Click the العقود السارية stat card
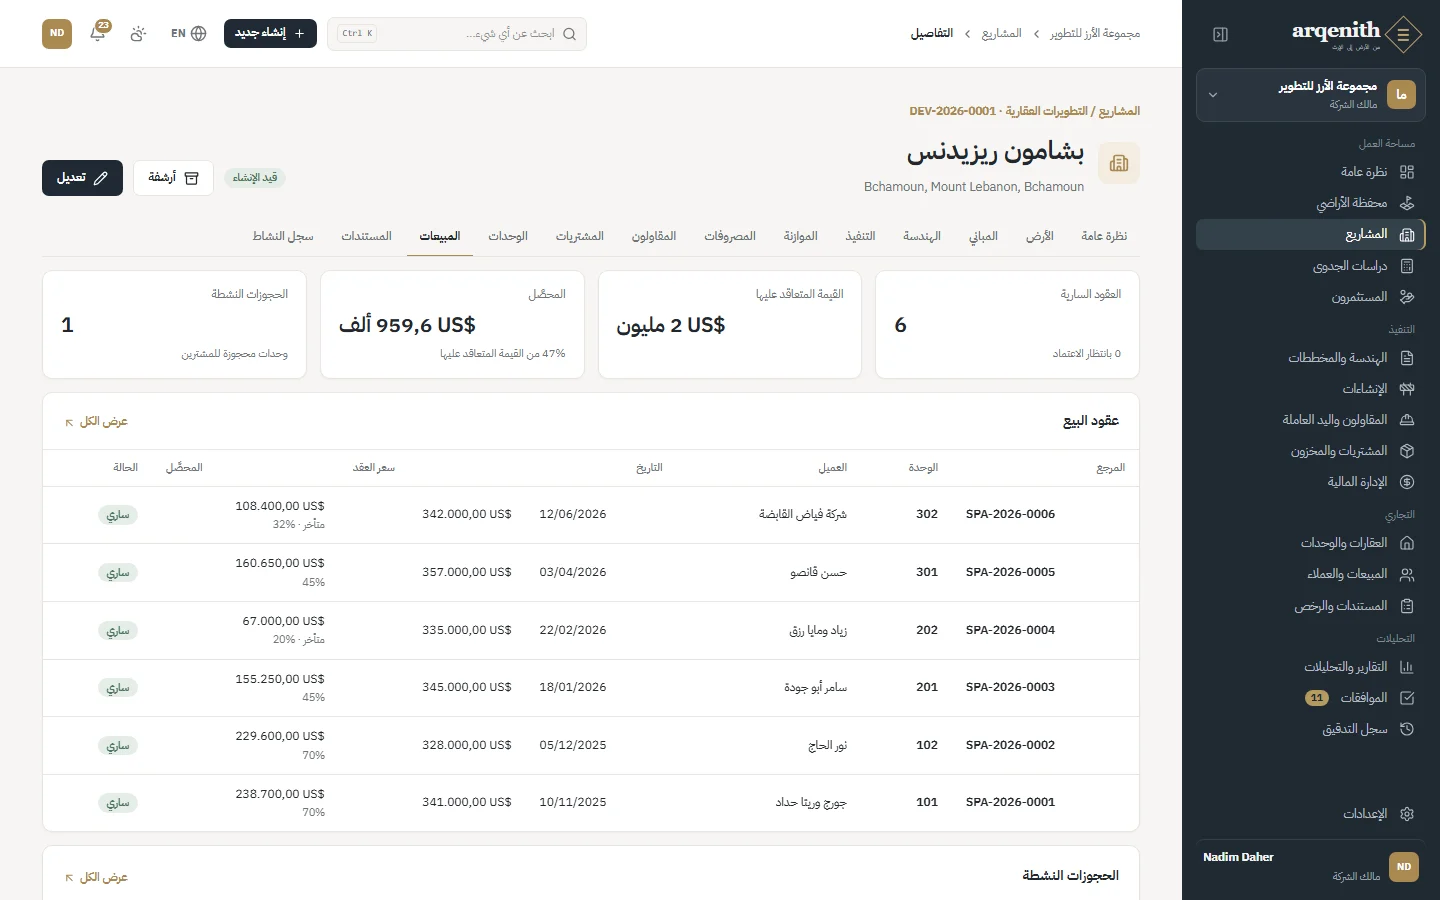1440x900 pixels. (x=1007, y=325)
